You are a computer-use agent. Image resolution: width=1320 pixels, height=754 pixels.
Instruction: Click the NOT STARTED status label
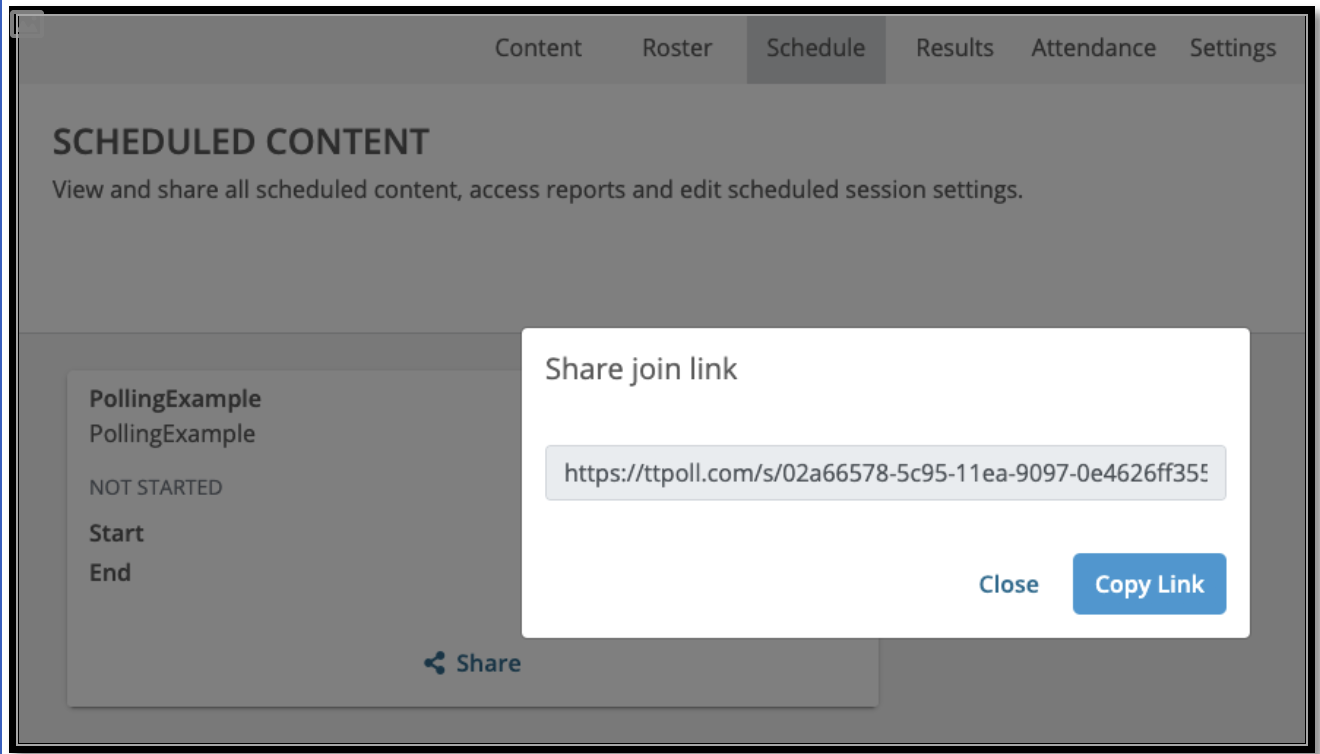tap(156, 488)
